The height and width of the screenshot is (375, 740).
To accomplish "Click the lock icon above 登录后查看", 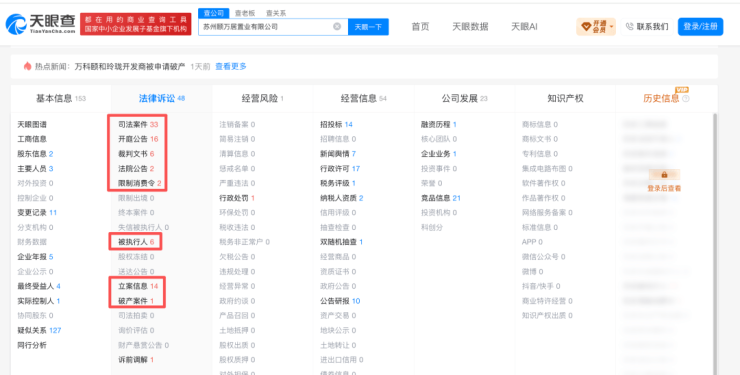I will [664, 175].
